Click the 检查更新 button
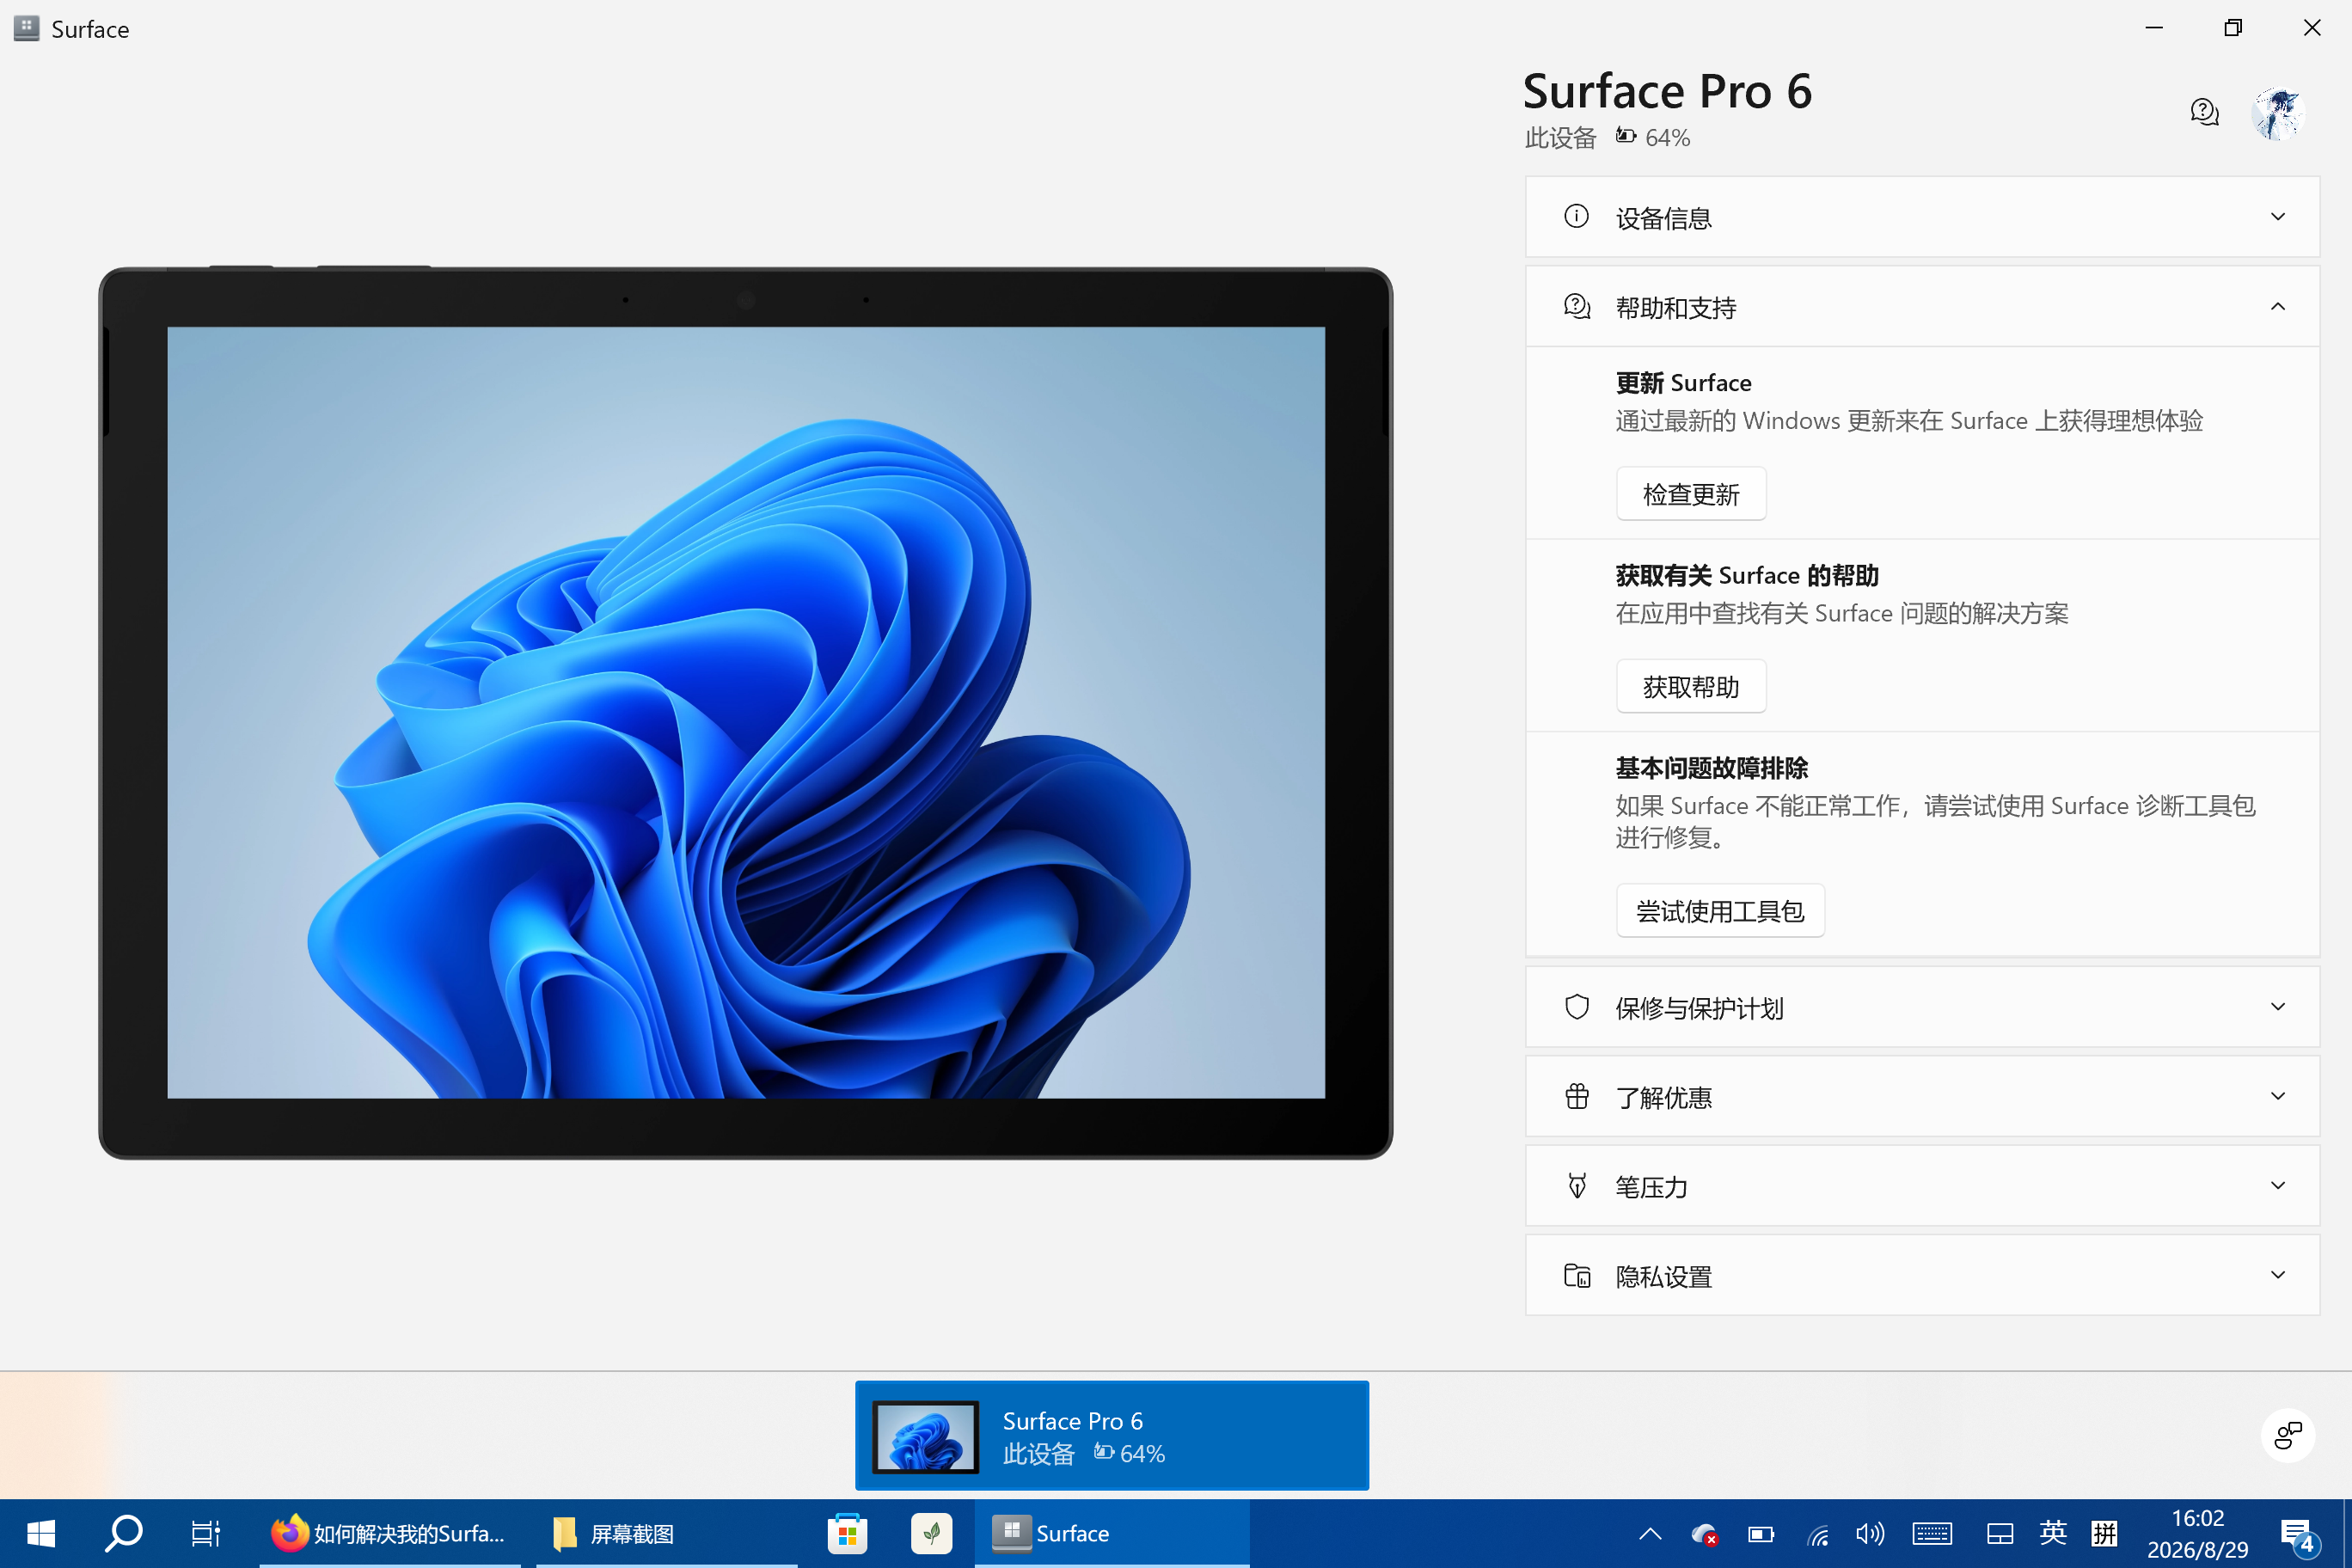Screen dimensions: 2352x1568 (1691, 494)
